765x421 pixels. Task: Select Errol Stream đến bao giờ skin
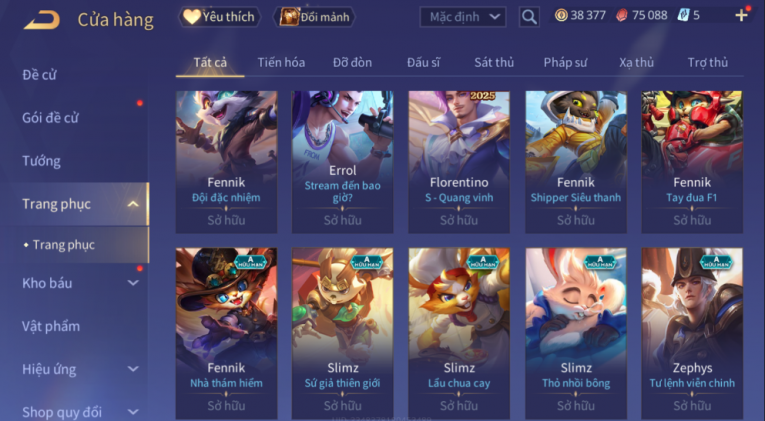(342, 162)
